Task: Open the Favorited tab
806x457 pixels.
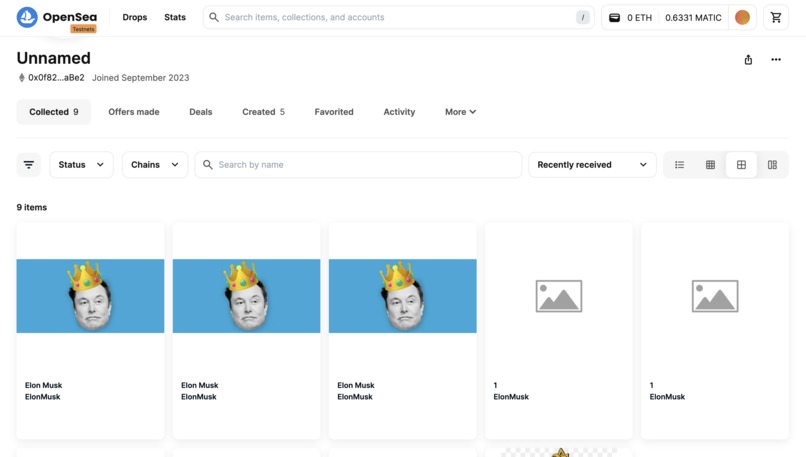Action: click(334, 112)
